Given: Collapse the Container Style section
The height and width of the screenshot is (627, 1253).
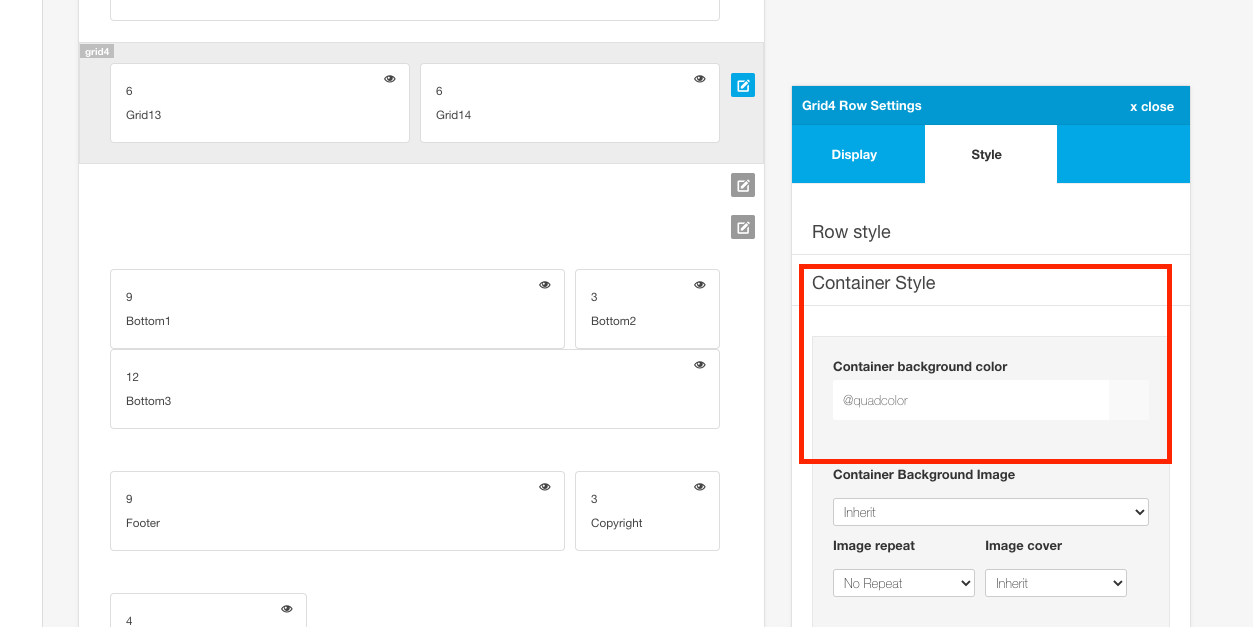Looking at the screenshot, I should (x=873, y=283).
